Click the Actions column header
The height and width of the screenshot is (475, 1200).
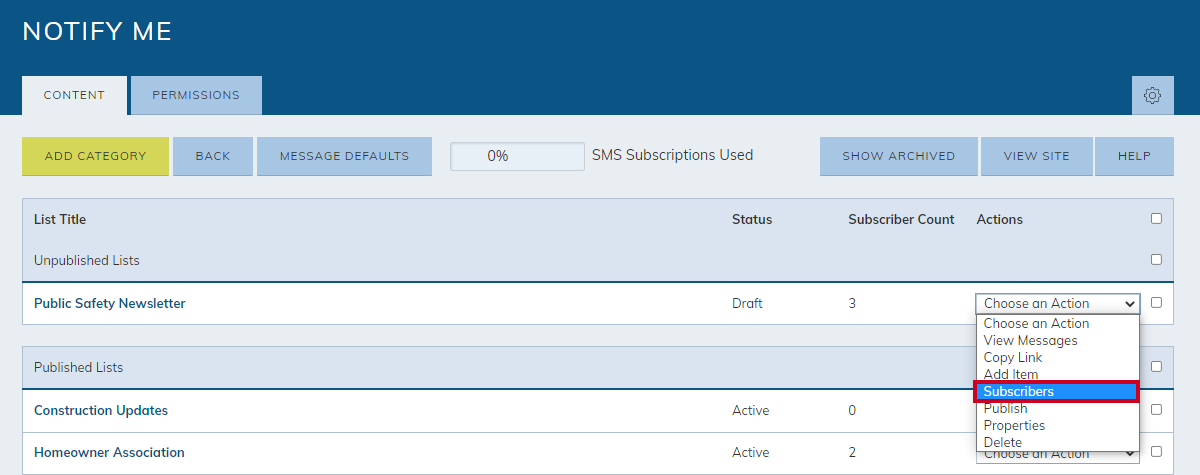click(x=999, y=219)
